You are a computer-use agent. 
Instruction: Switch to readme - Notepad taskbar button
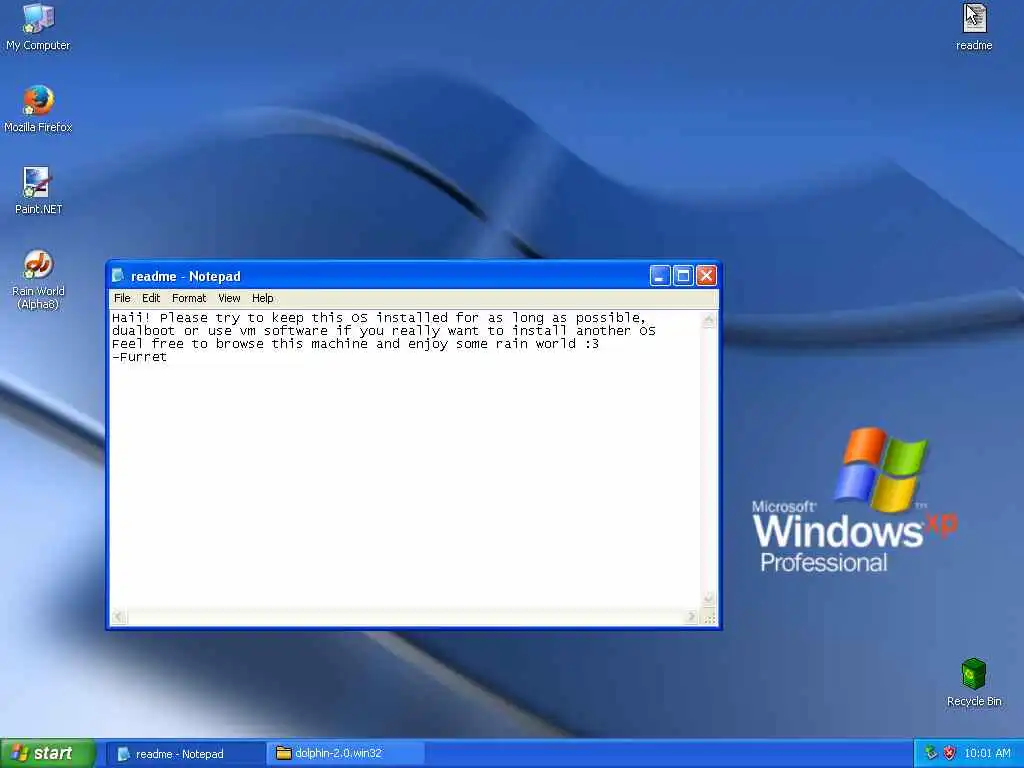pyautogui.click(x=185, y=754)
